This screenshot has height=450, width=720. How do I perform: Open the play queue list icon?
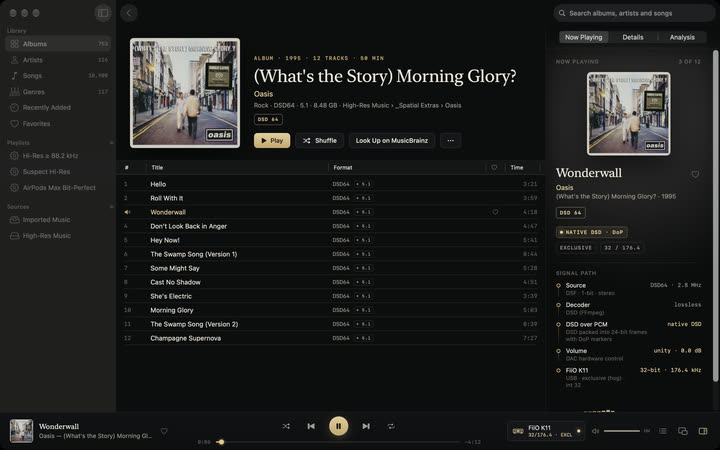(663, 431)
